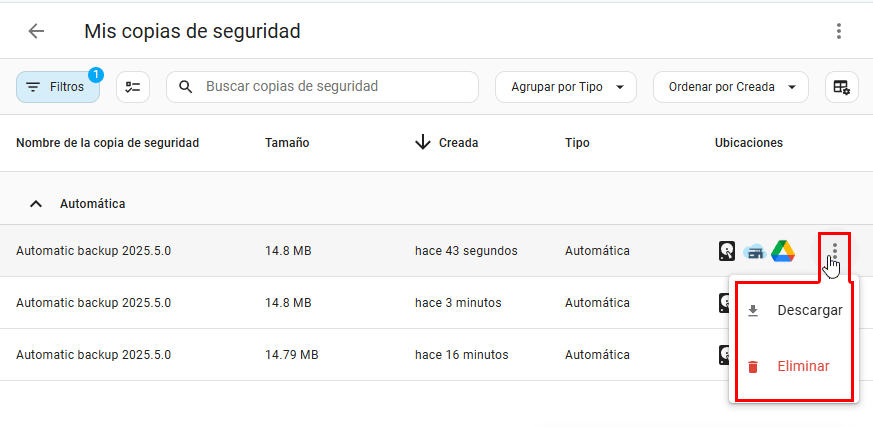Click the Buscar copias de seguridad field
This screenshot has height=427, width=873.
[330, 87]
